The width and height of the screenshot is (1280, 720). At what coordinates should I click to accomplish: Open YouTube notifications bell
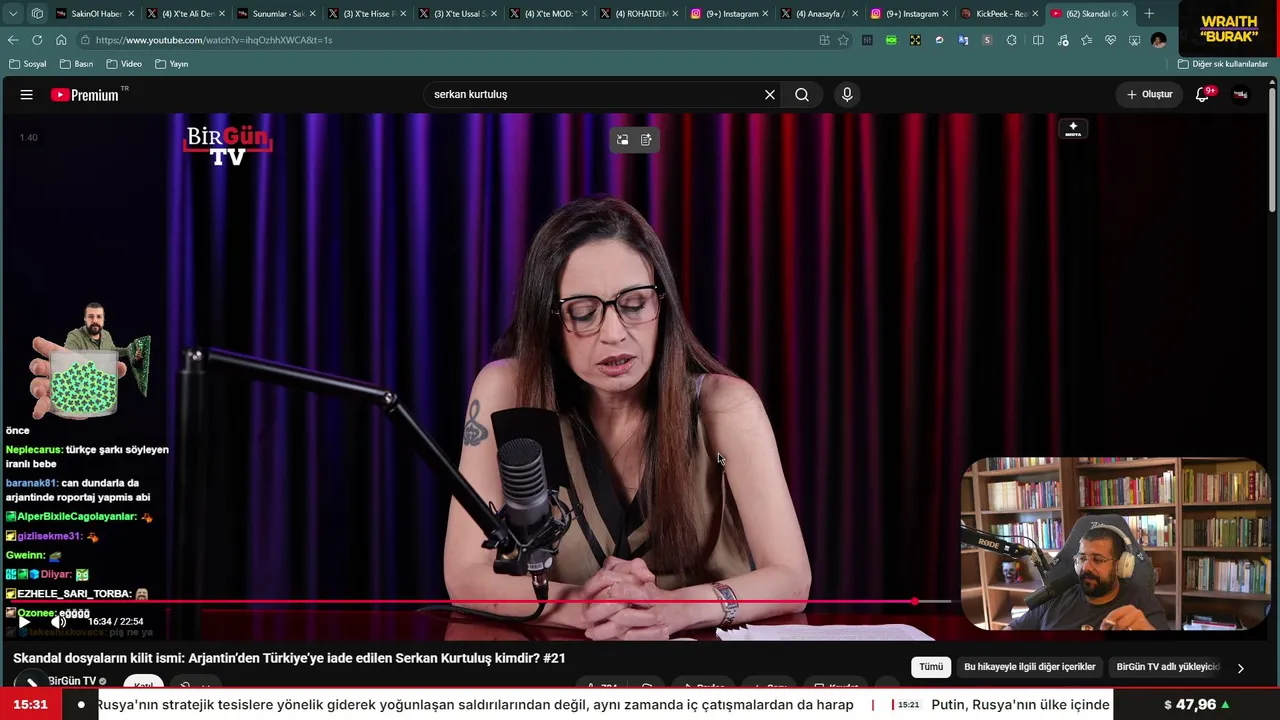(1203, 95)
